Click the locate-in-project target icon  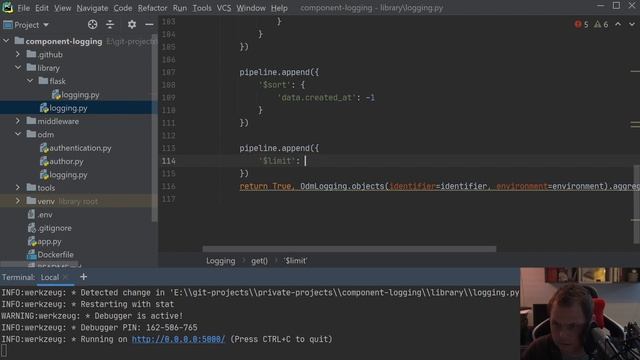[x=93, y=24]
